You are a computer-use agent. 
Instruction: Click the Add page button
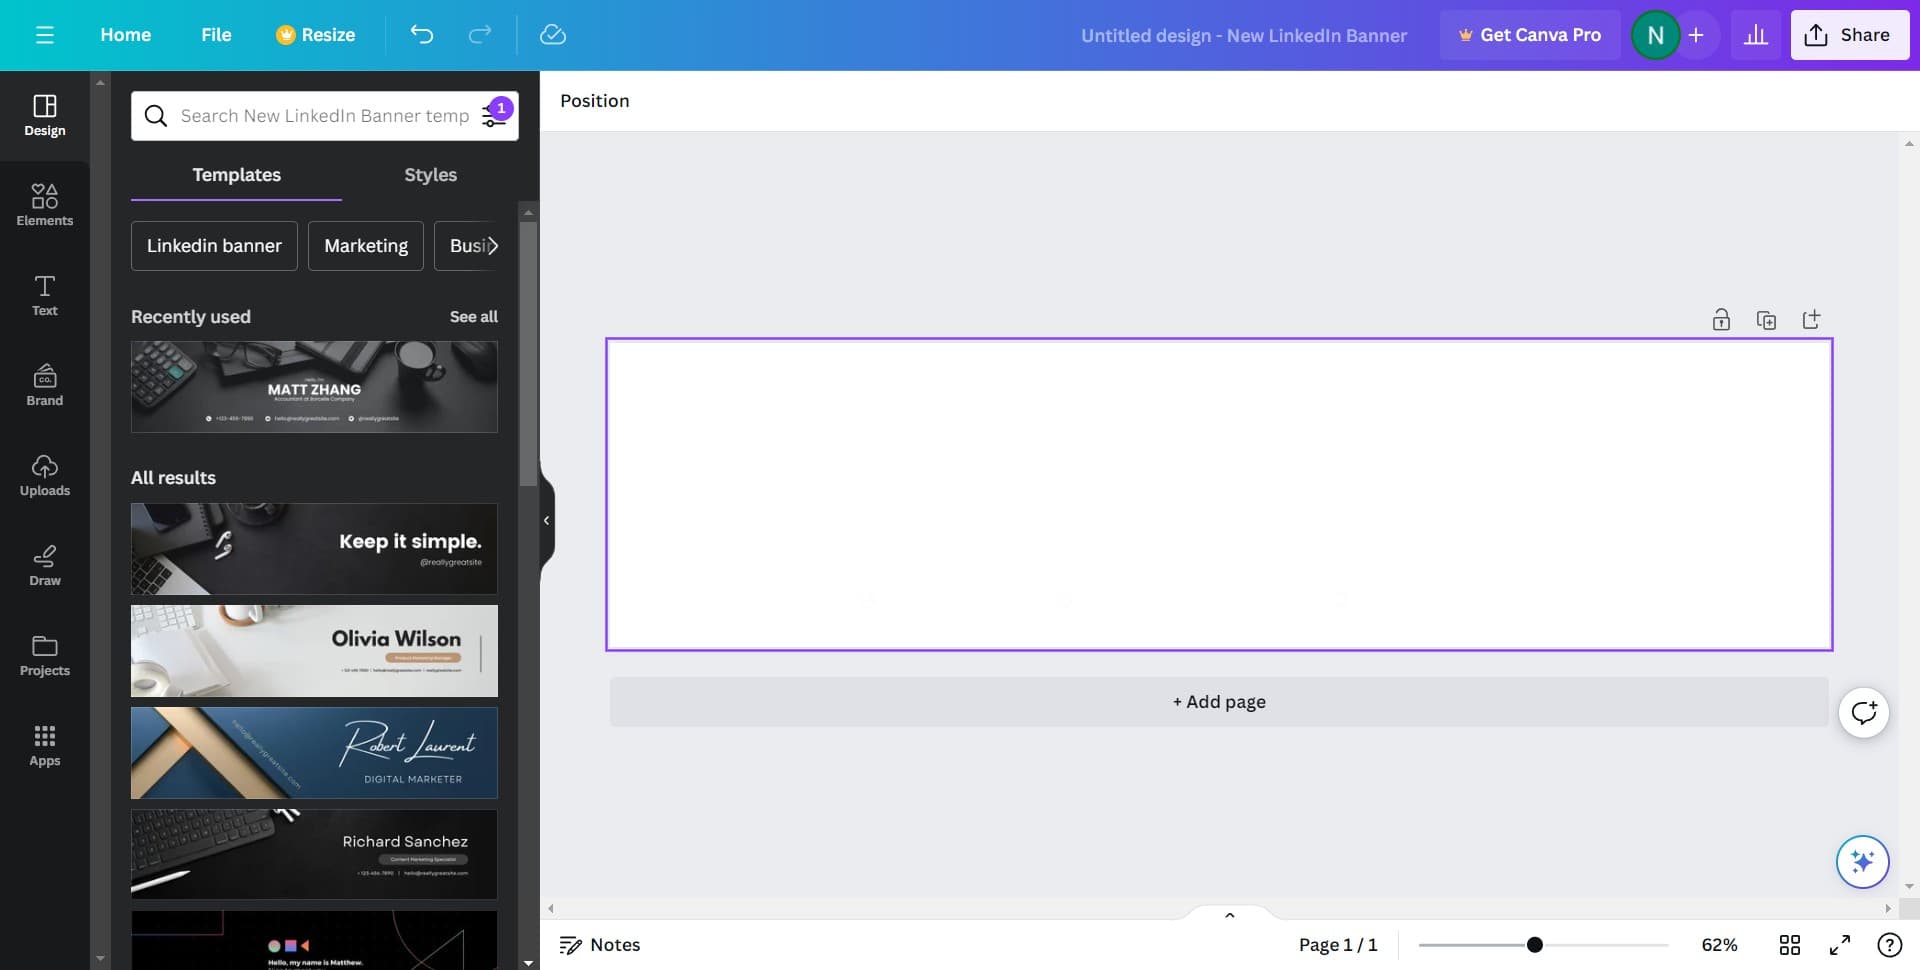[x=1218, y=702]
